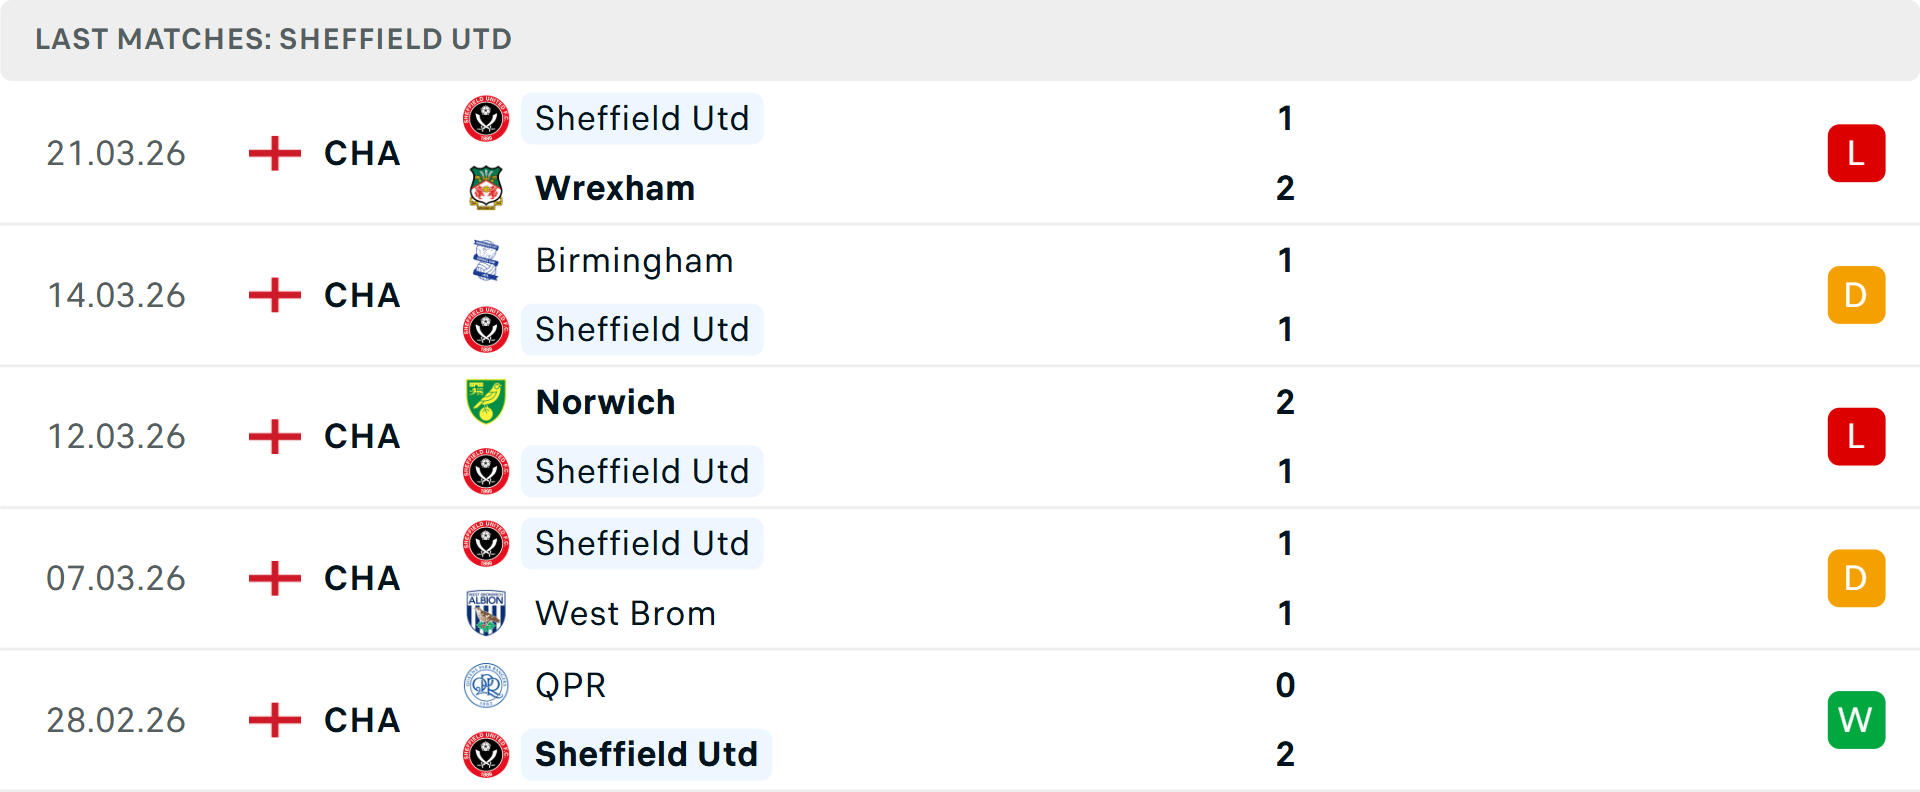This screenshot has width=1920, height=792.
Task: Click the score 2 next to Sheffield Utd versus QPR
Action: click(1286, 755)
